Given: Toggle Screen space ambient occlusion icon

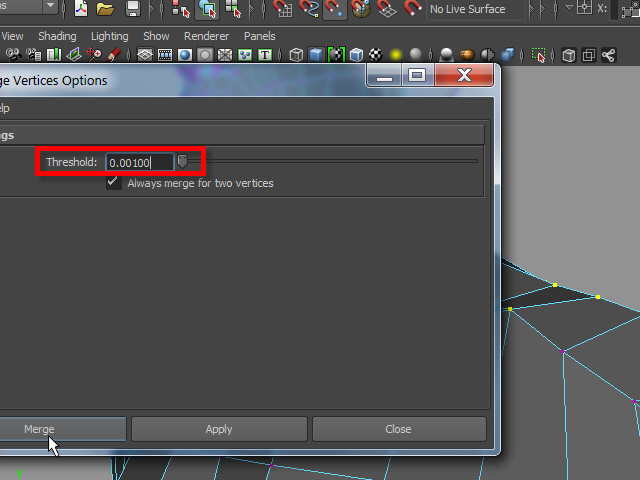Looking at the screenshot, I should [x=447, y=55].
